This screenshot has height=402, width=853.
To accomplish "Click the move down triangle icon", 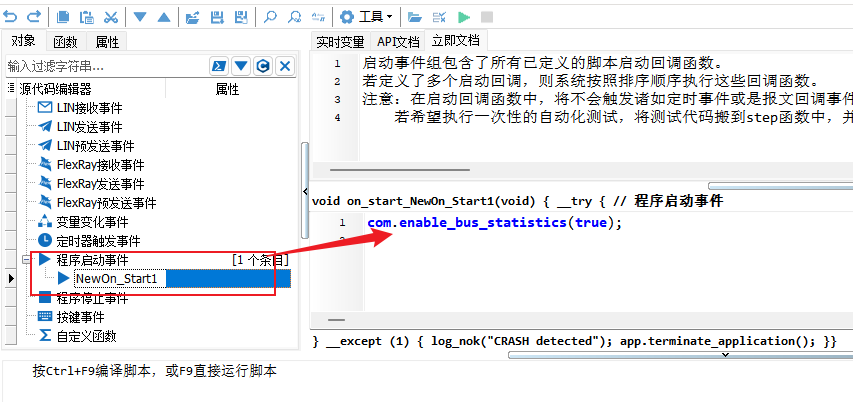I will click(x=140, y=17).
